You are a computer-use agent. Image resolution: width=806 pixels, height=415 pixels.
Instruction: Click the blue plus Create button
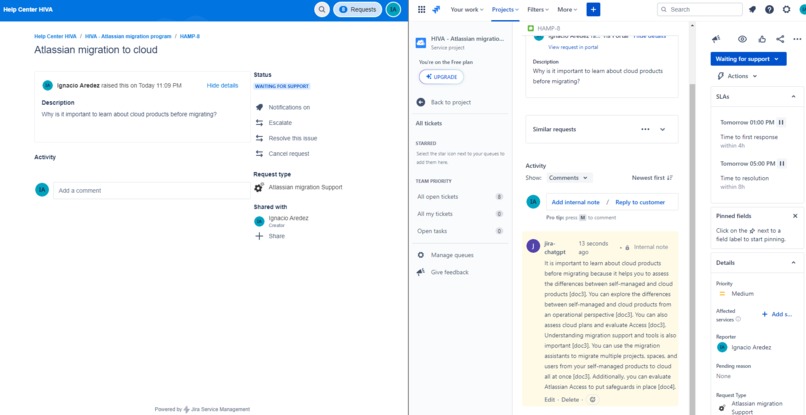593,9
